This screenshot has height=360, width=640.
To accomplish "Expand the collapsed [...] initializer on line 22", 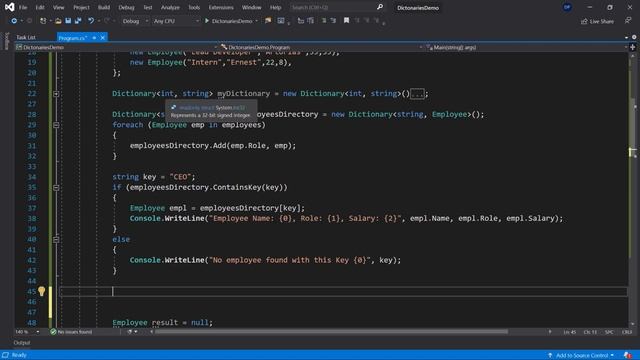I will pyautogui.click(x=417, y=94).
